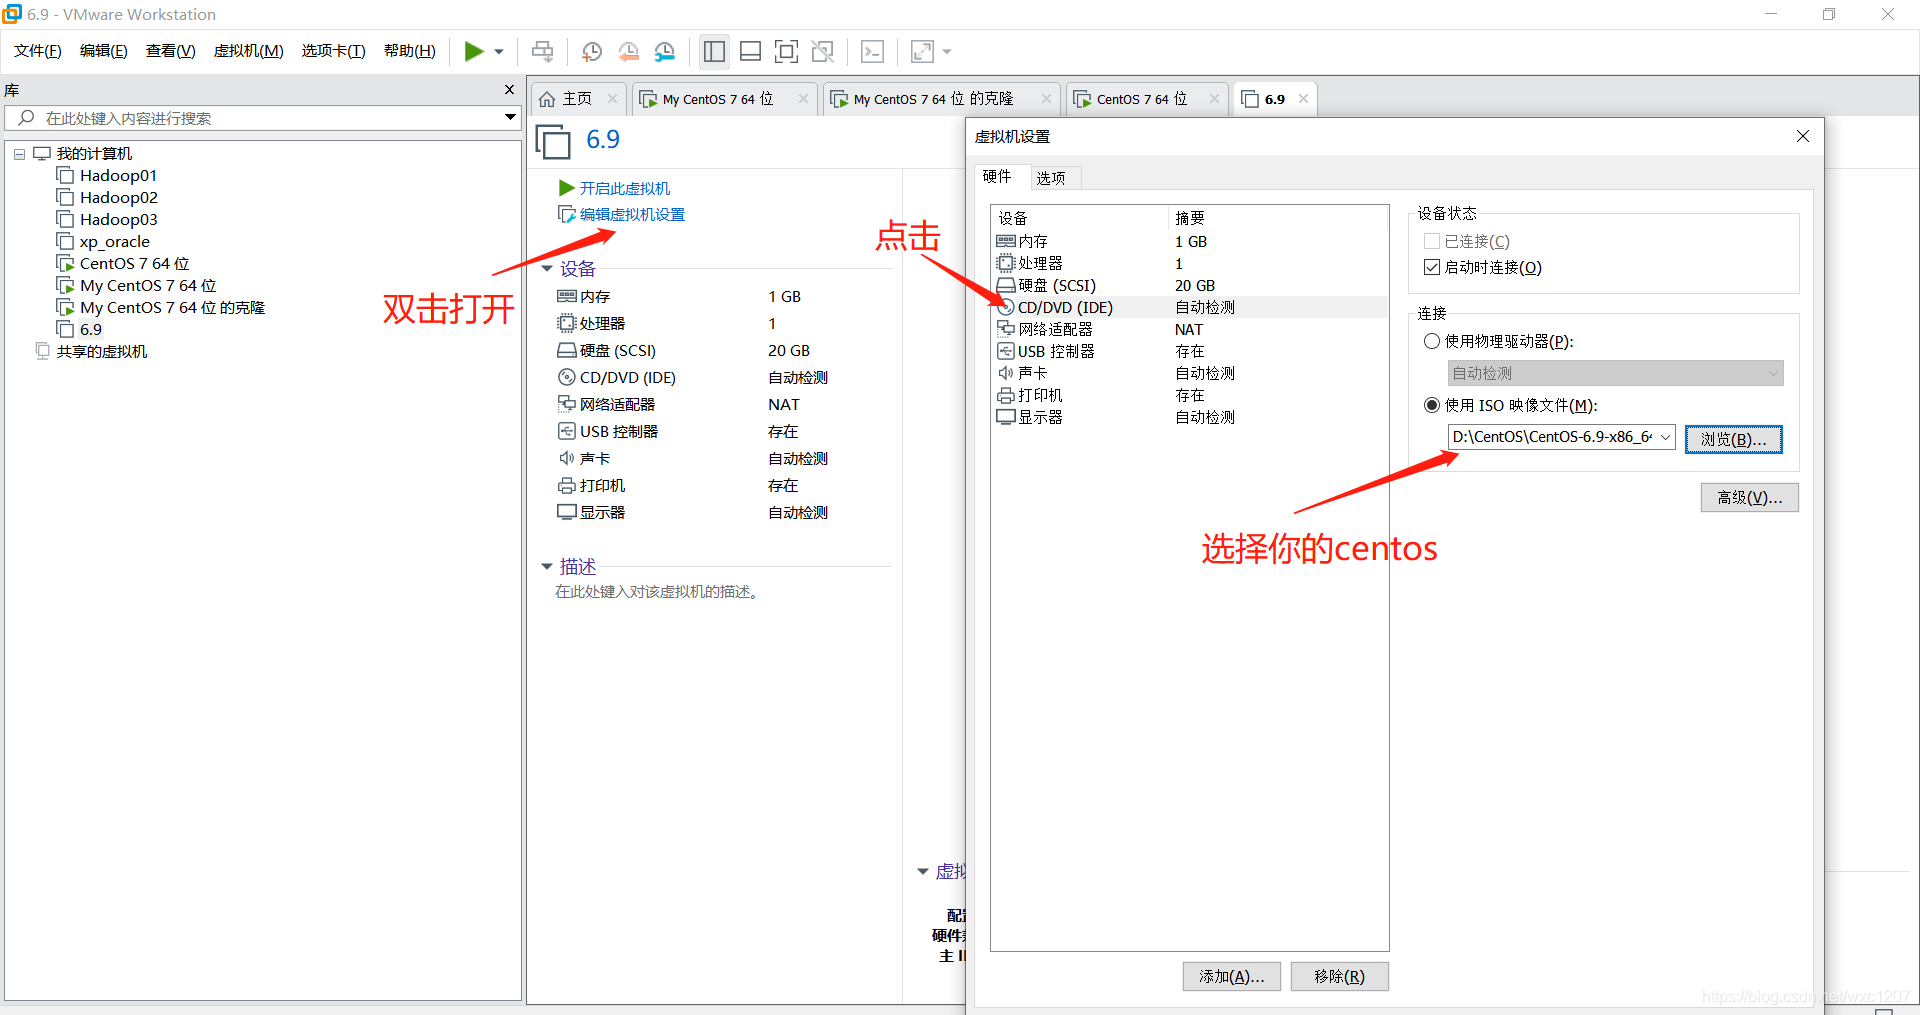Switch to the CentOS 7 64 位 tab
Screen dimensions: 1920x1015
(1141, 99)
